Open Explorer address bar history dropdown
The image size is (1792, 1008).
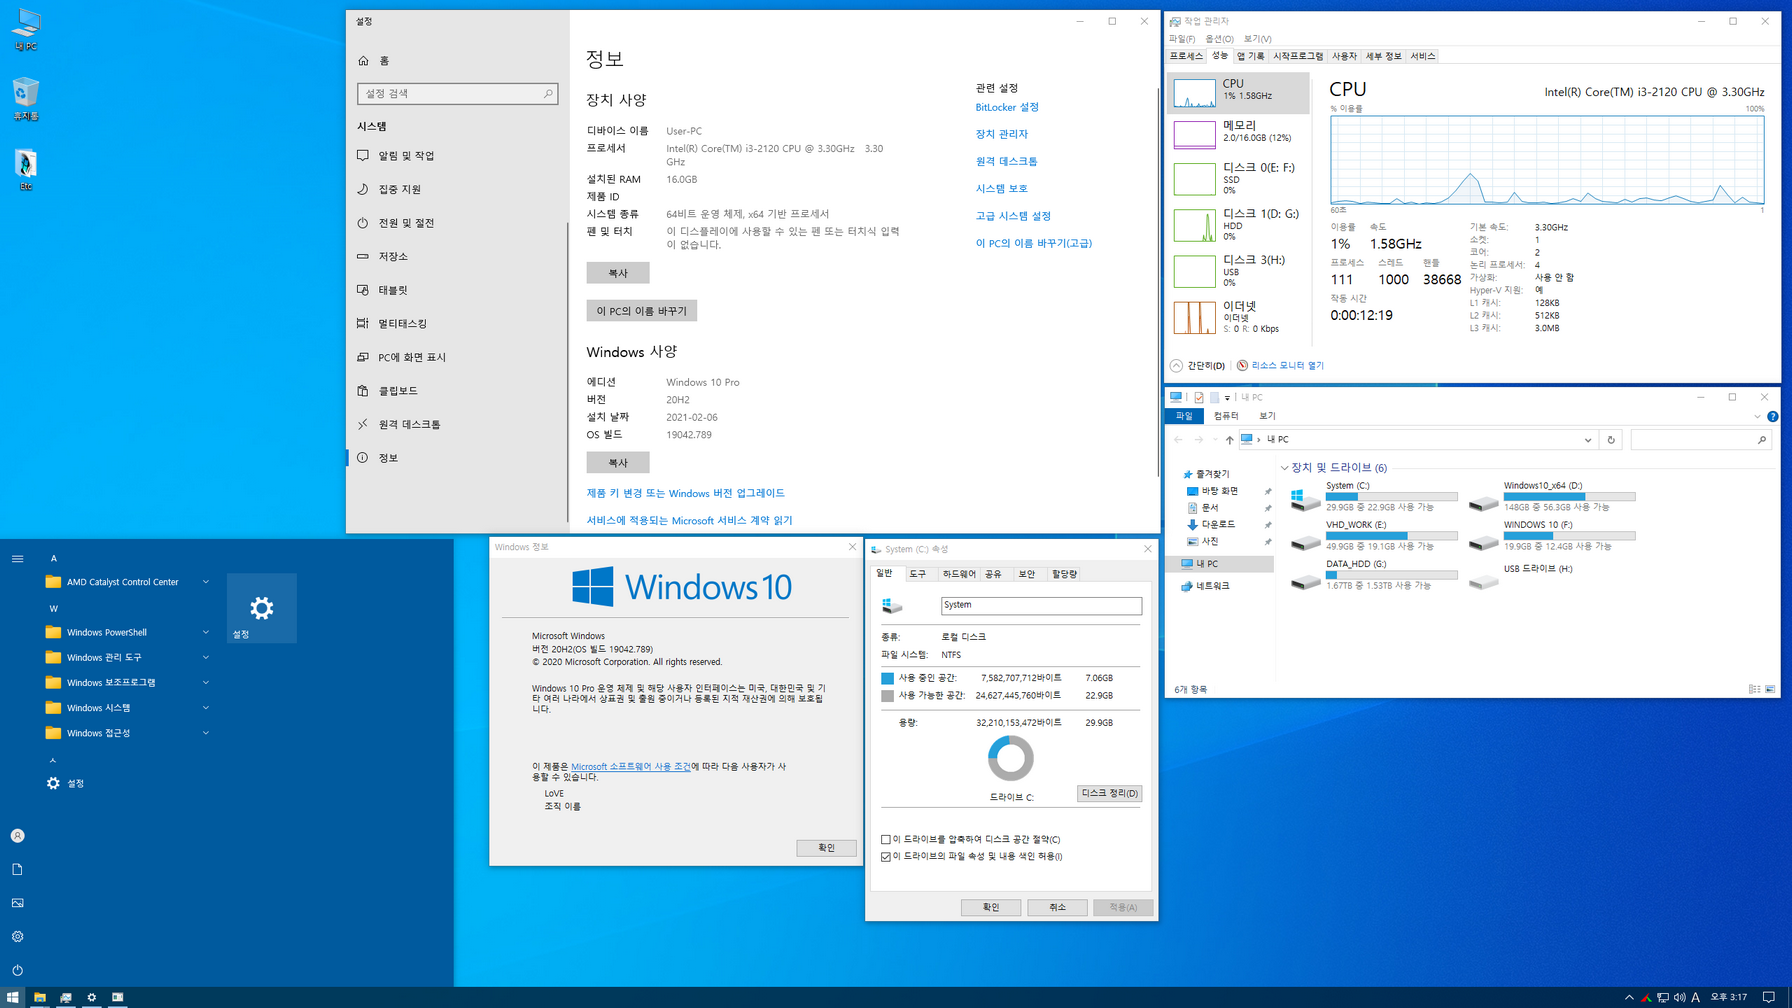pyautogui.click(x=1587, y=440)
